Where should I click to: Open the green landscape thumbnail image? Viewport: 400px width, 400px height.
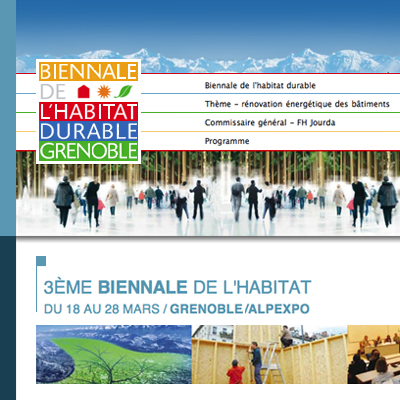[x=114, y=354]
